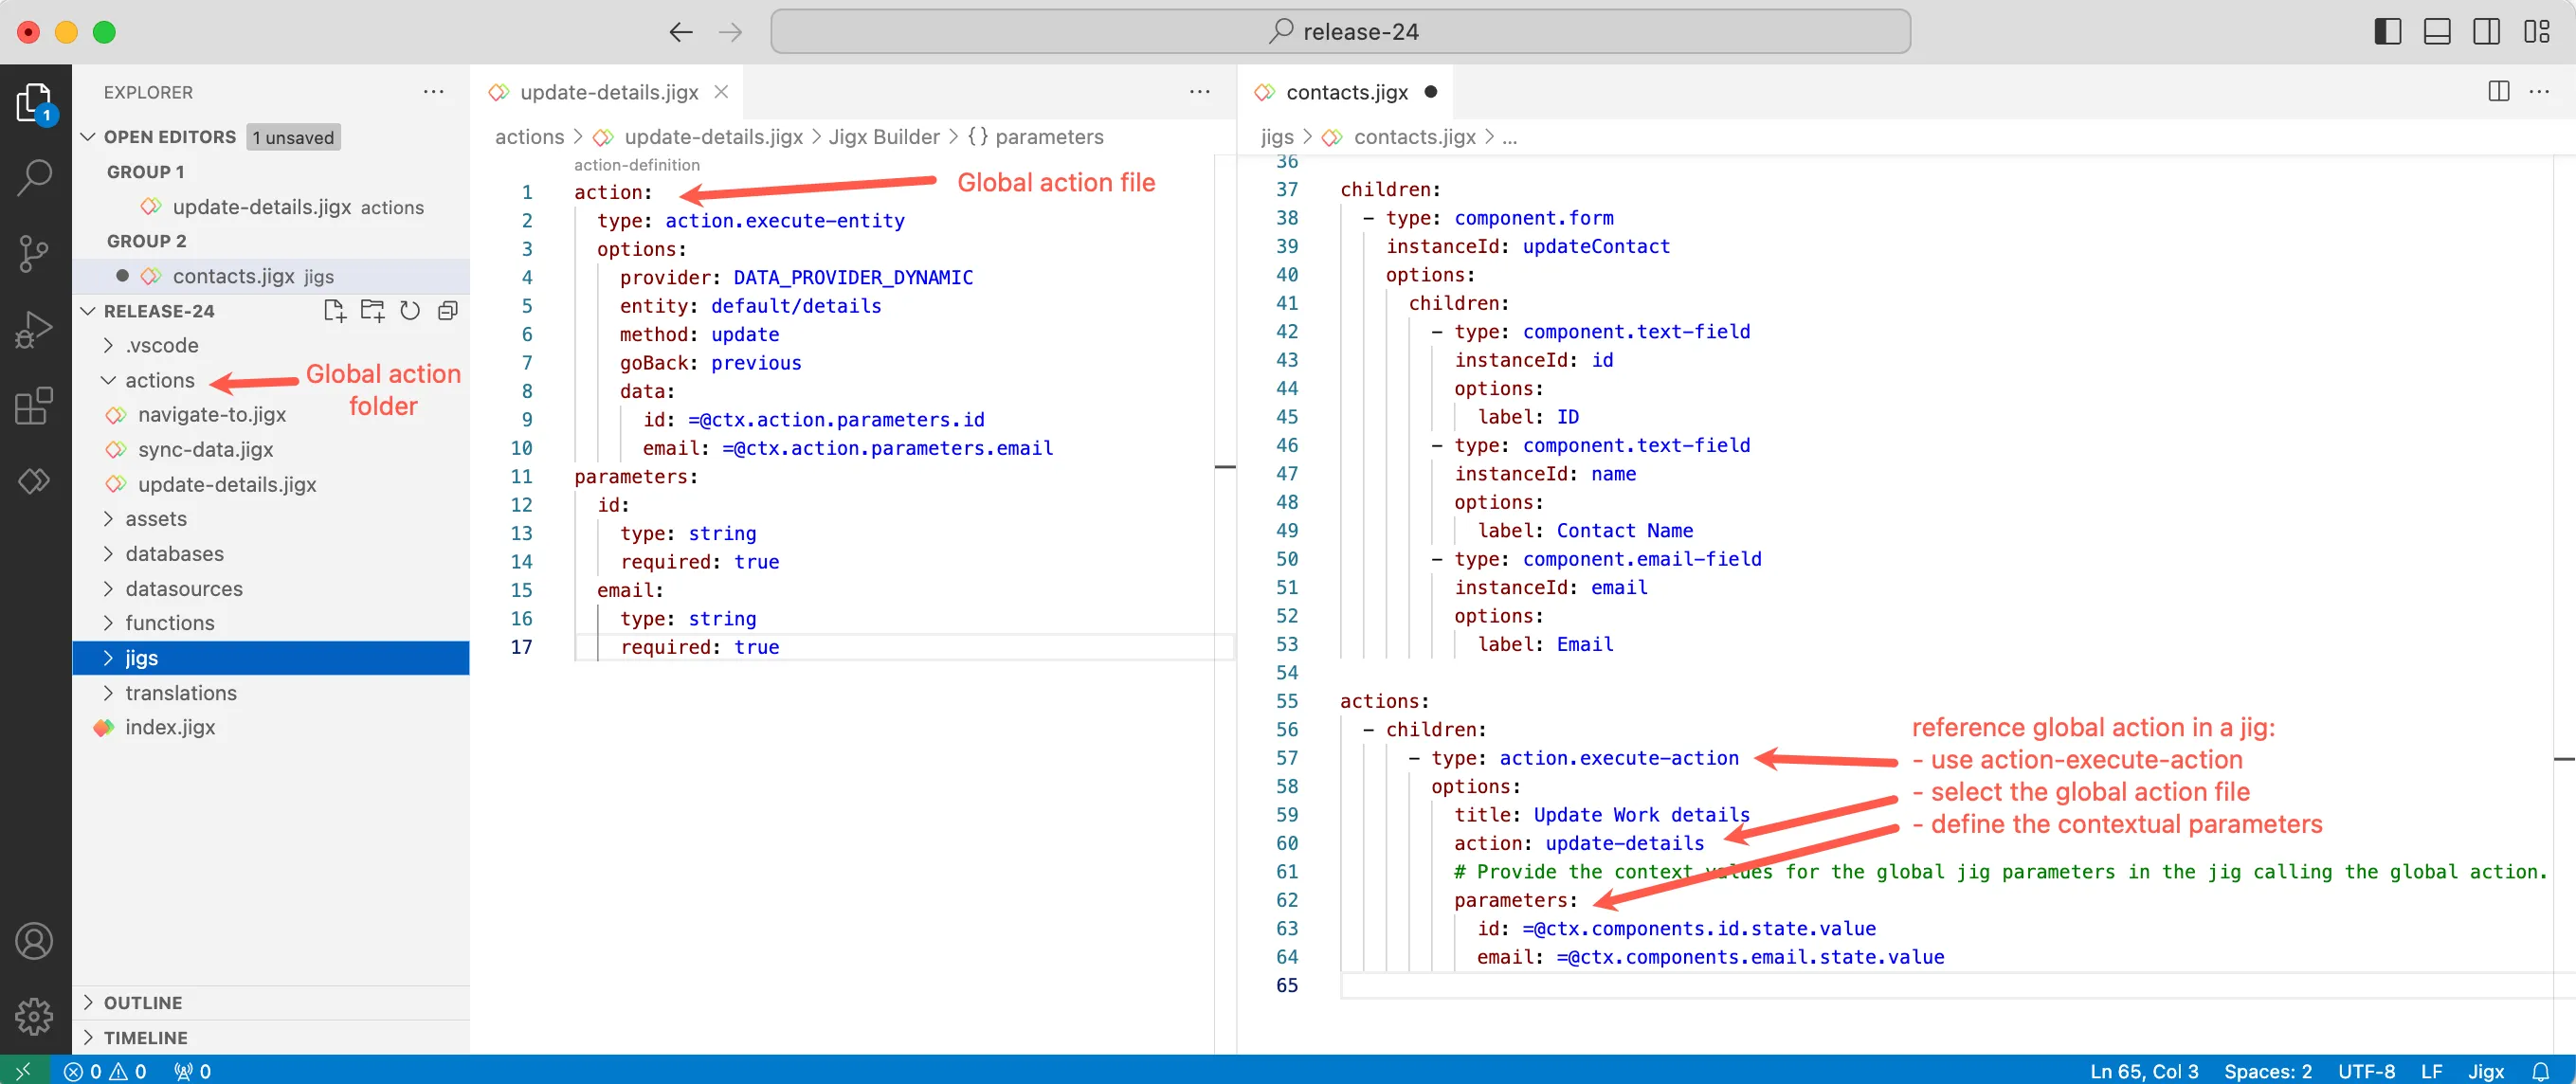The width and height of the screenshot is (2576, 1084).
Task: Click Jigx language mode in status bar
Action: coord(2485,1071)
